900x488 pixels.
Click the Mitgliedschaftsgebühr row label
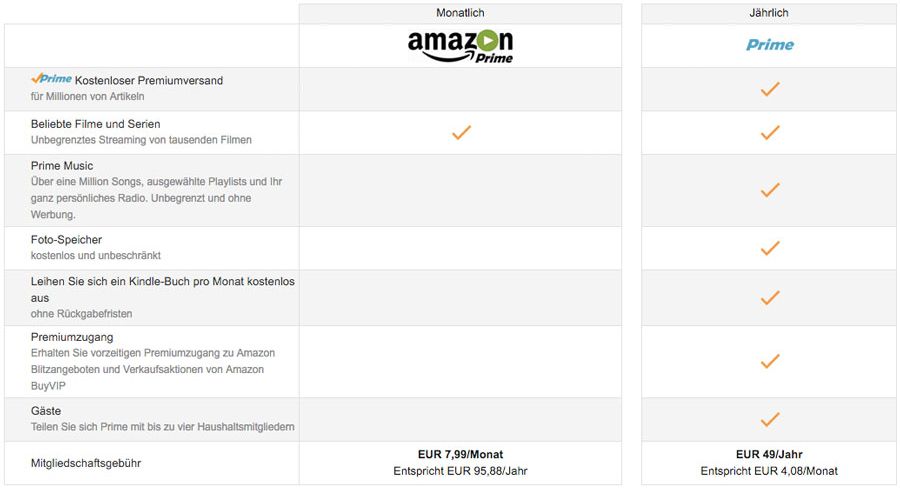click(86, 463)
